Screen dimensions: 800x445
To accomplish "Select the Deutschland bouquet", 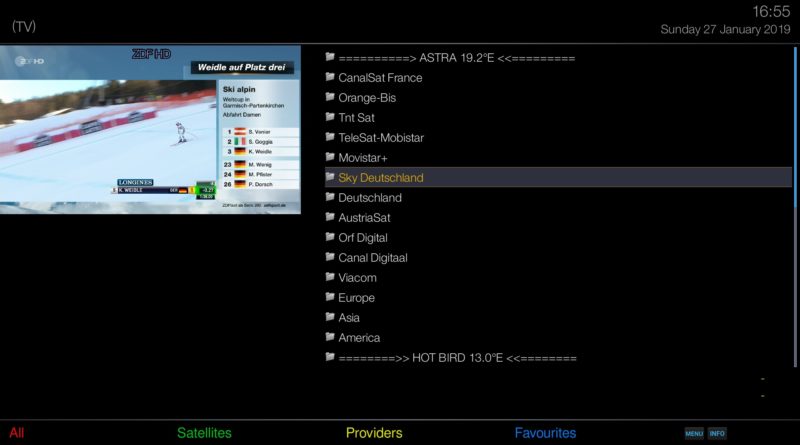I will coord(558,197).
